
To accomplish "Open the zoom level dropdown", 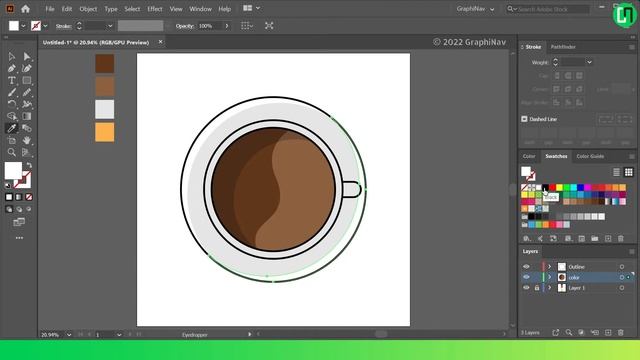I will coord(69,335).
